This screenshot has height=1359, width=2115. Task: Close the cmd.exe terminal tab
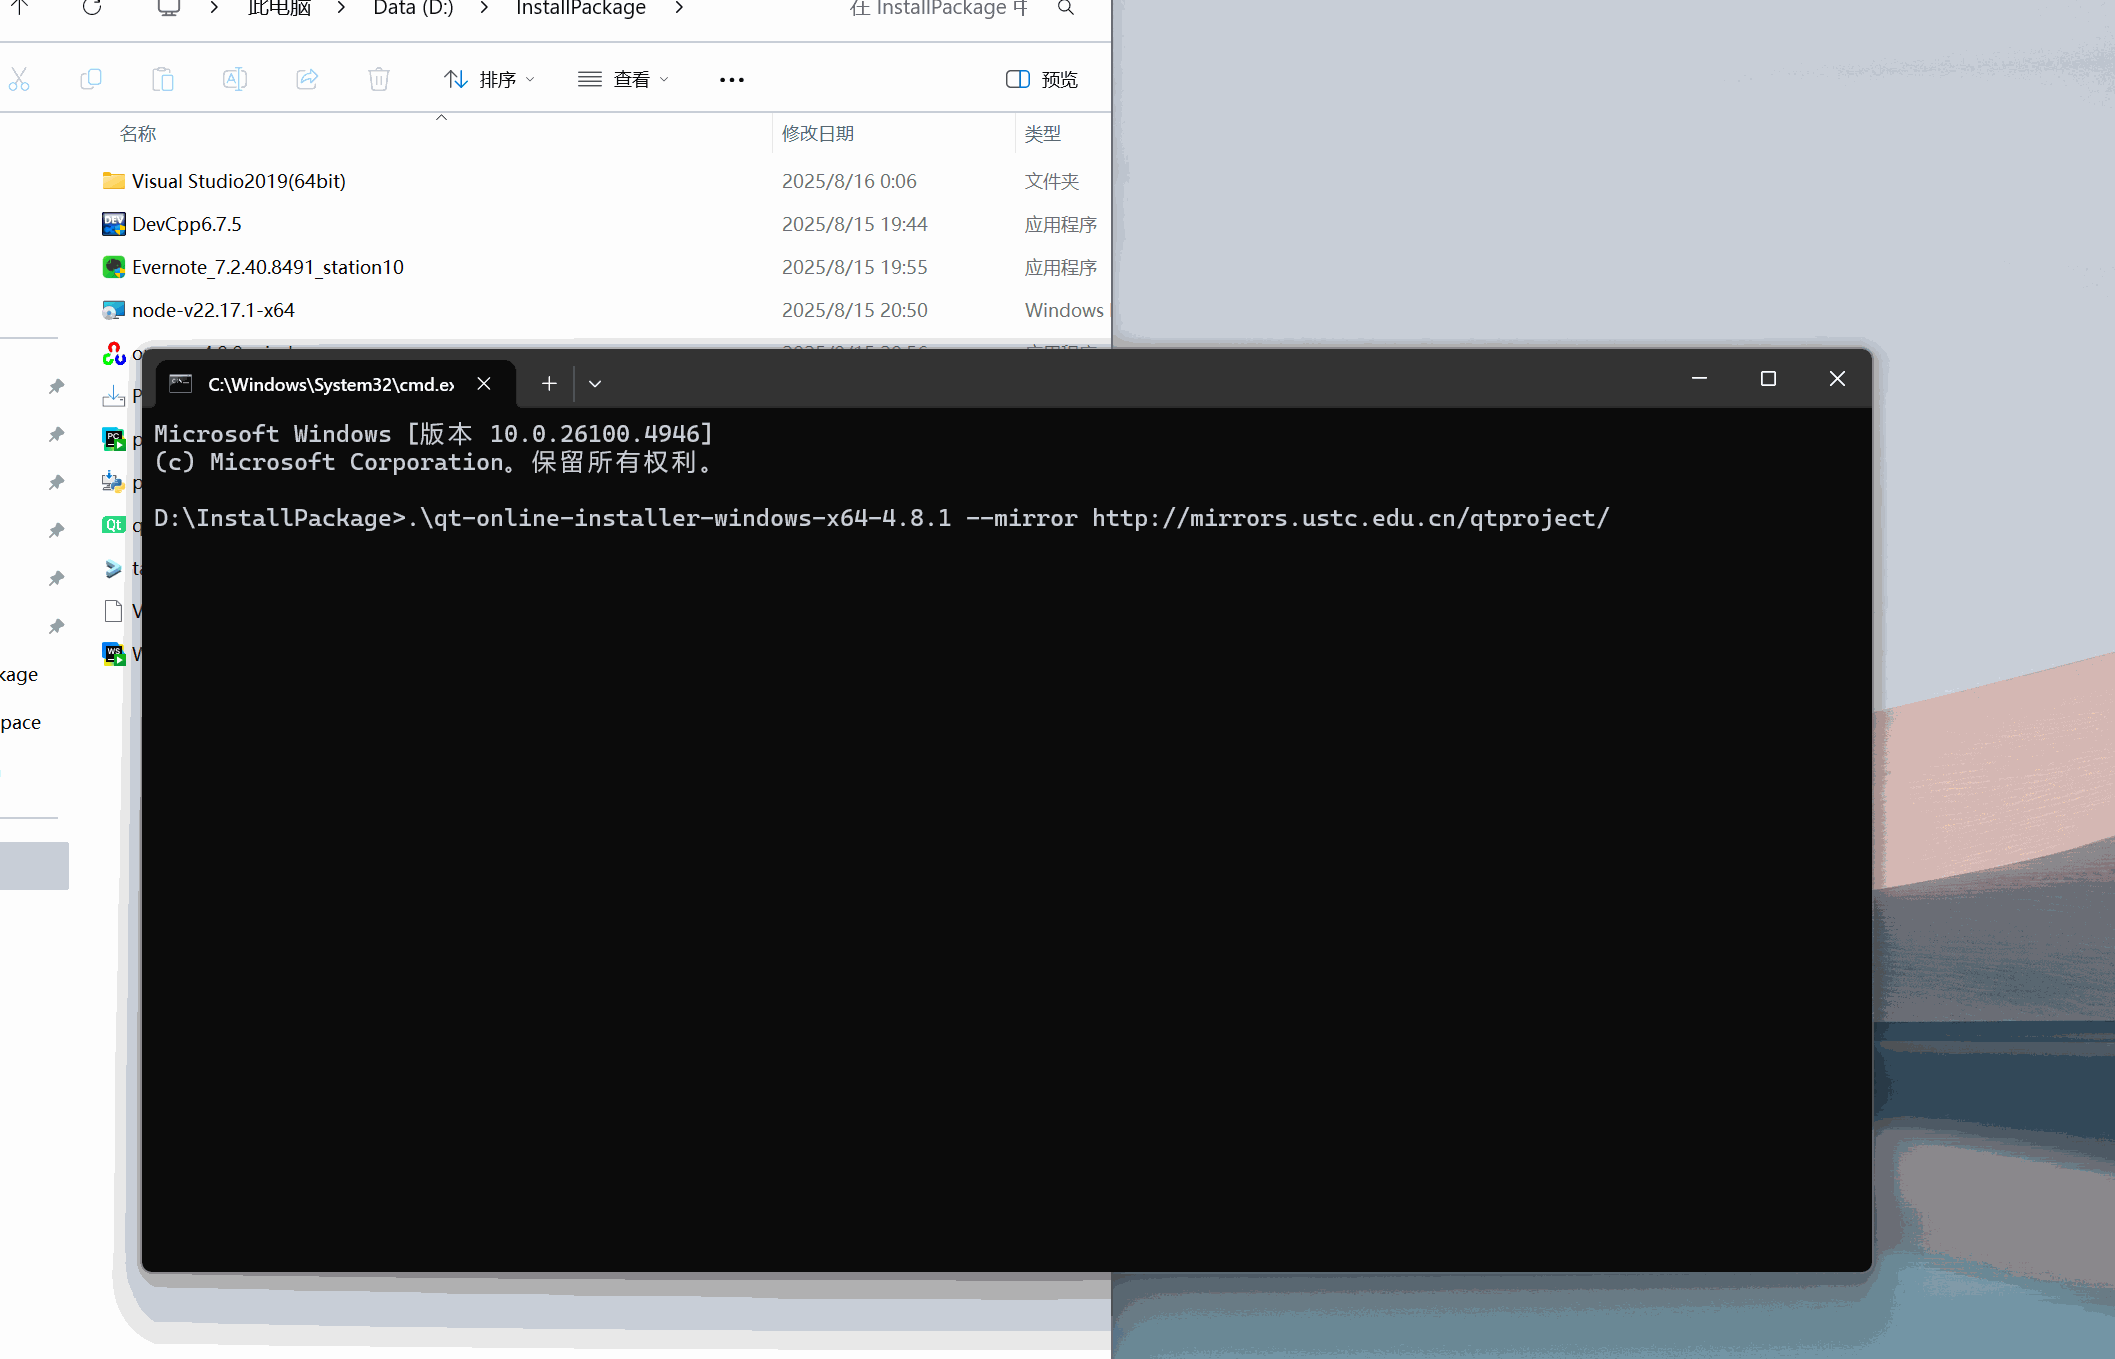484,384
